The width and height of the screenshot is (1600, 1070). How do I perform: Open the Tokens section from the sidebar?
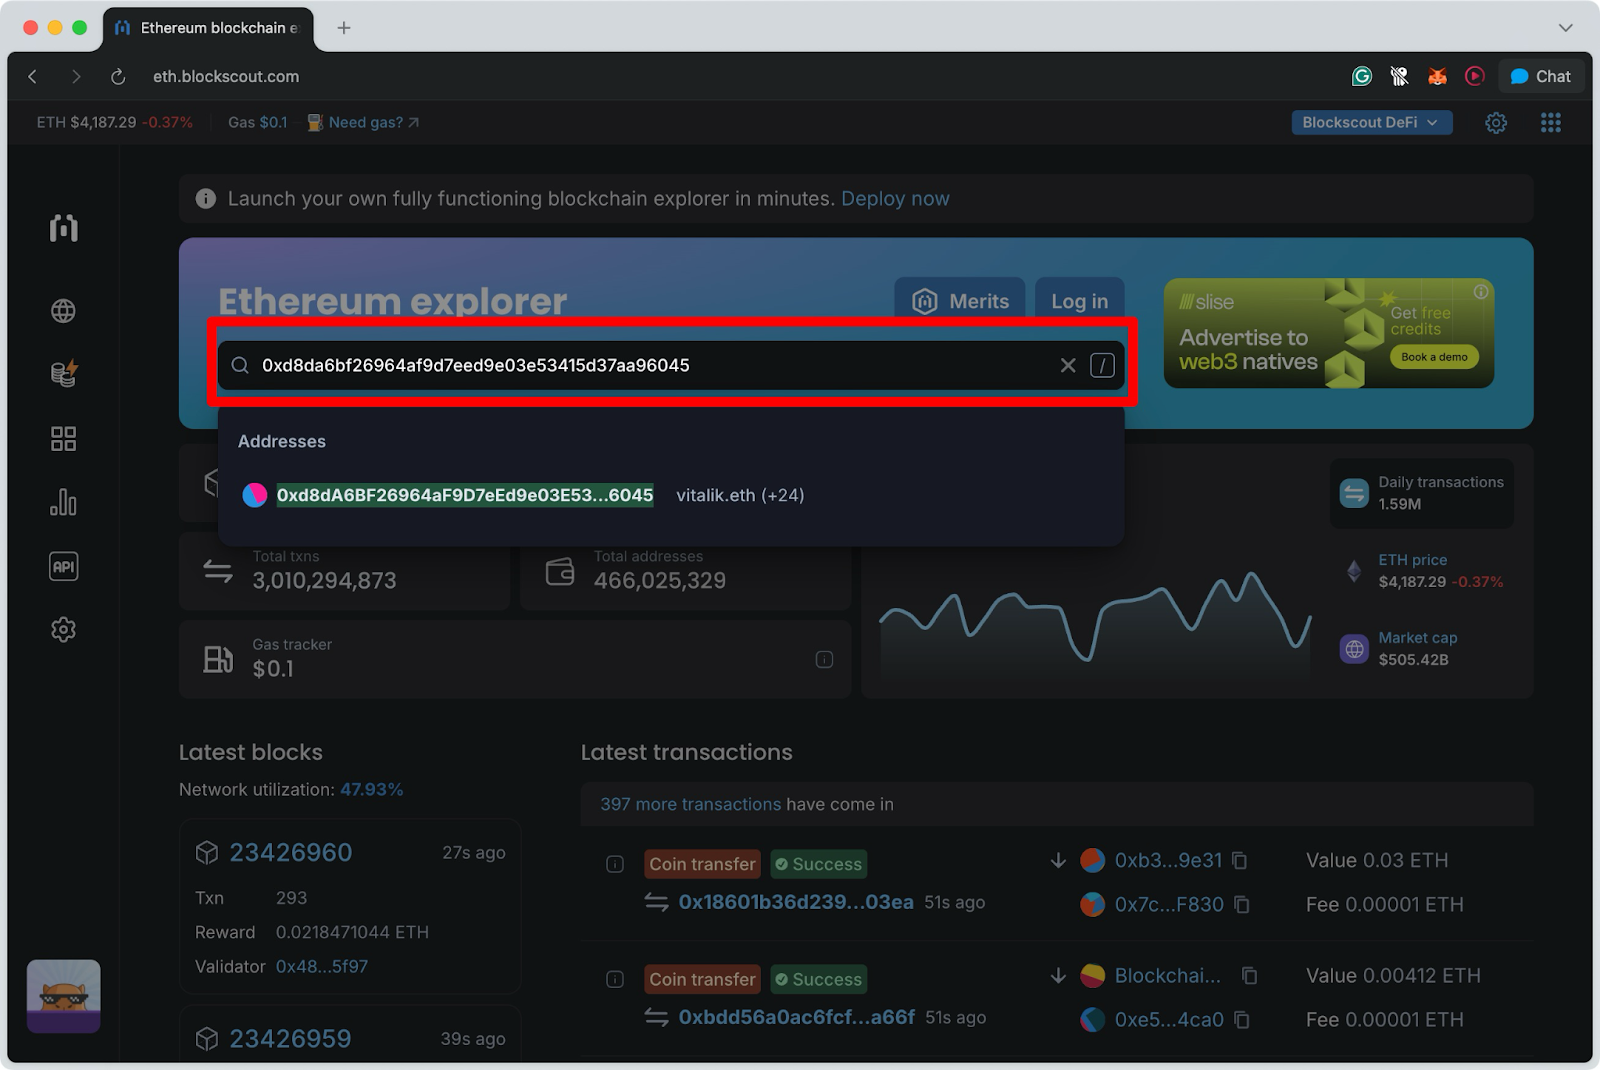(63, 374)
